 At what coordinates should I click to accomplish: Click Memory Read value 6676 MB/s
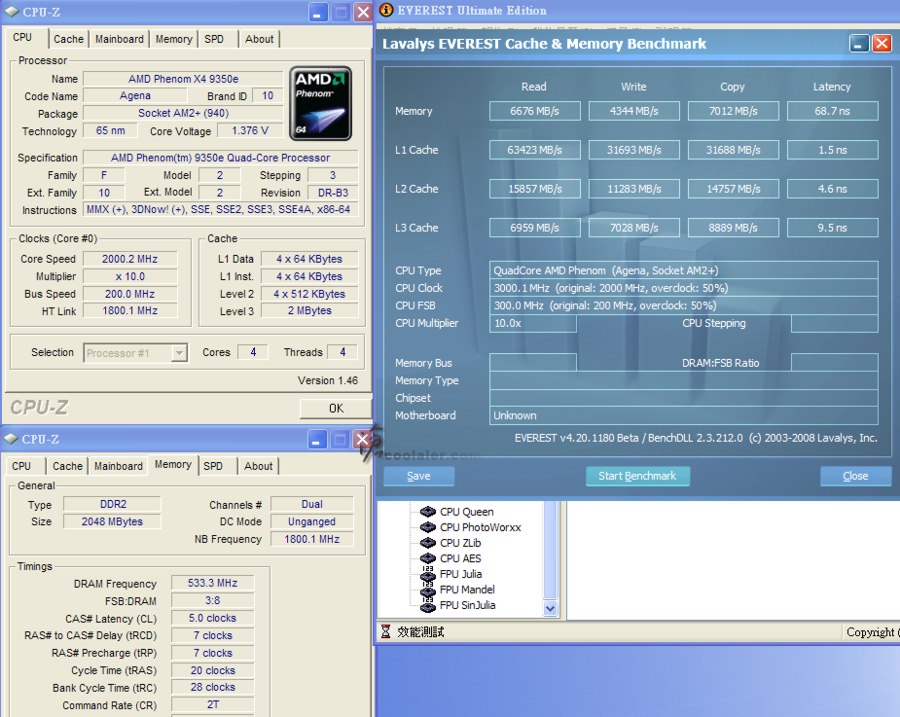(x=534, y=111)
